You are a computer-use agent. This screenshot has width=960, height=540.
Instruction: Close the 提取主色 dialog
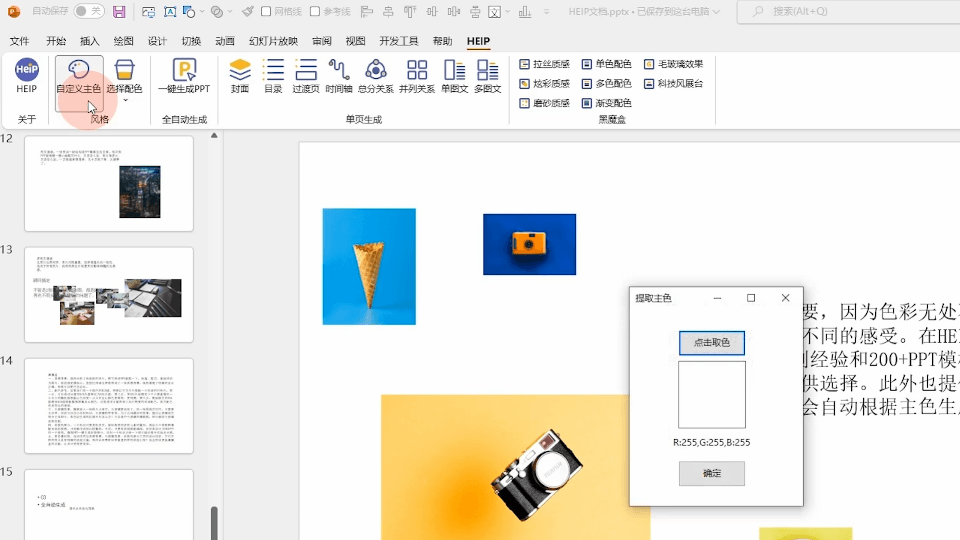click(786, 298)
